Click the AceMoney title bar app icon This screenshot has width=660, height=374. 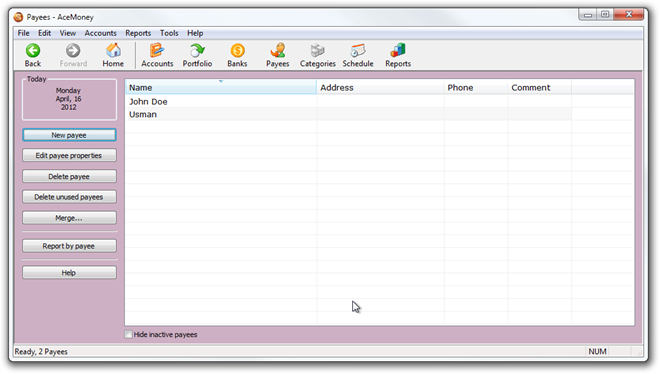click(19, 17)
